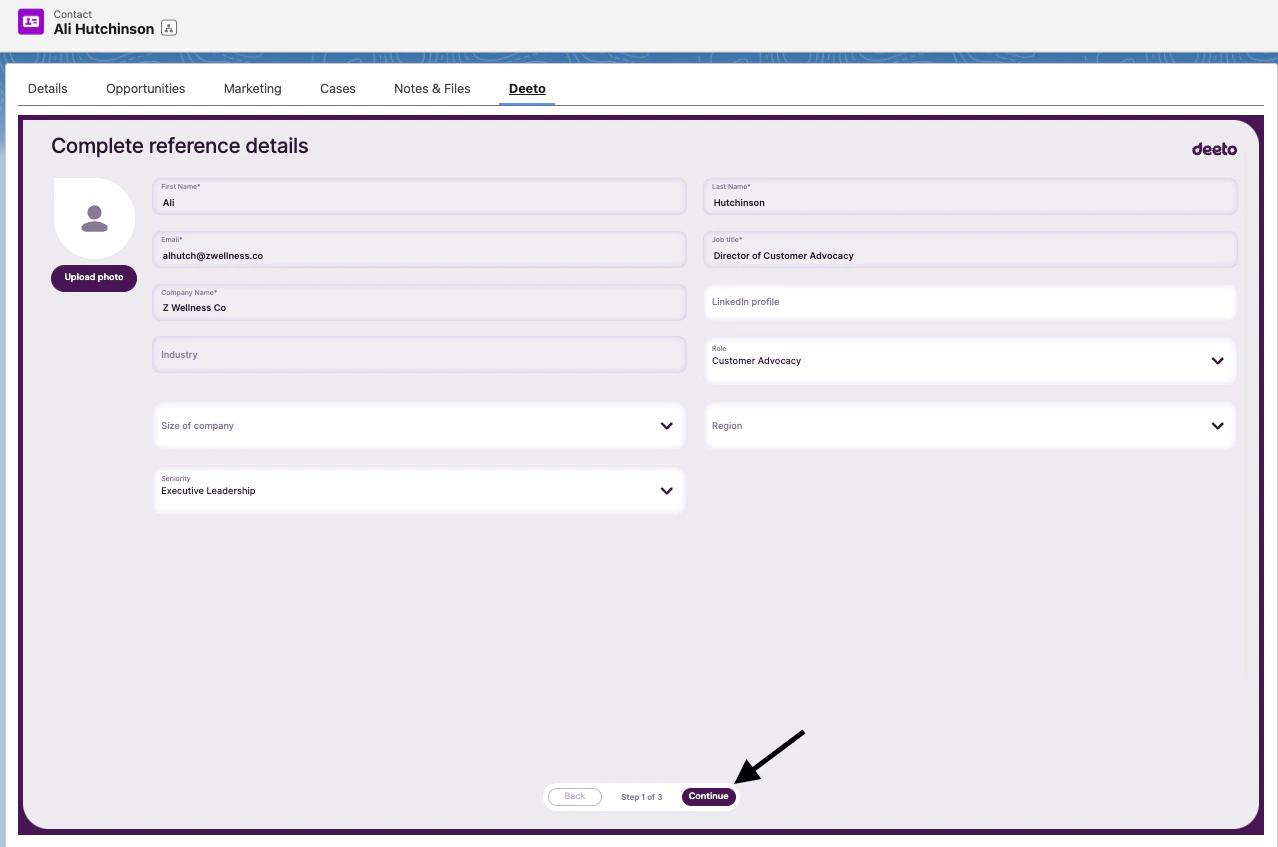This screenshot has width=1278, height=847.
Task: Click the Back button
Action: (x=575, y=797)
